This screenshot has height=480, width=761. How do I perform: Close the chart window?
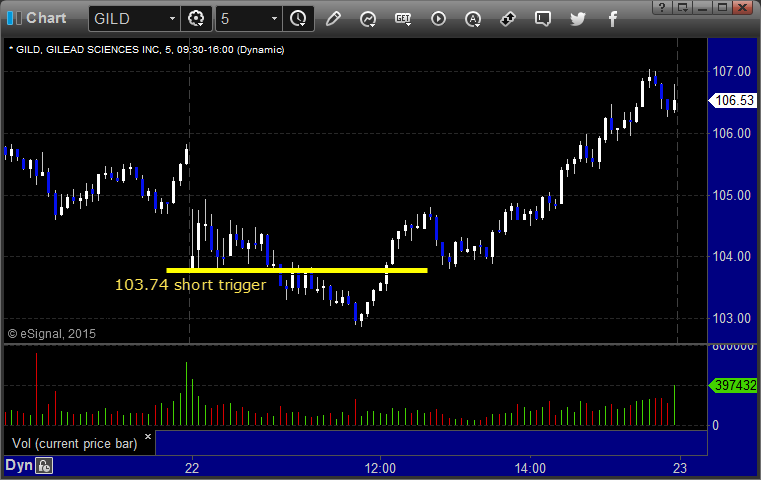[742, 7]
